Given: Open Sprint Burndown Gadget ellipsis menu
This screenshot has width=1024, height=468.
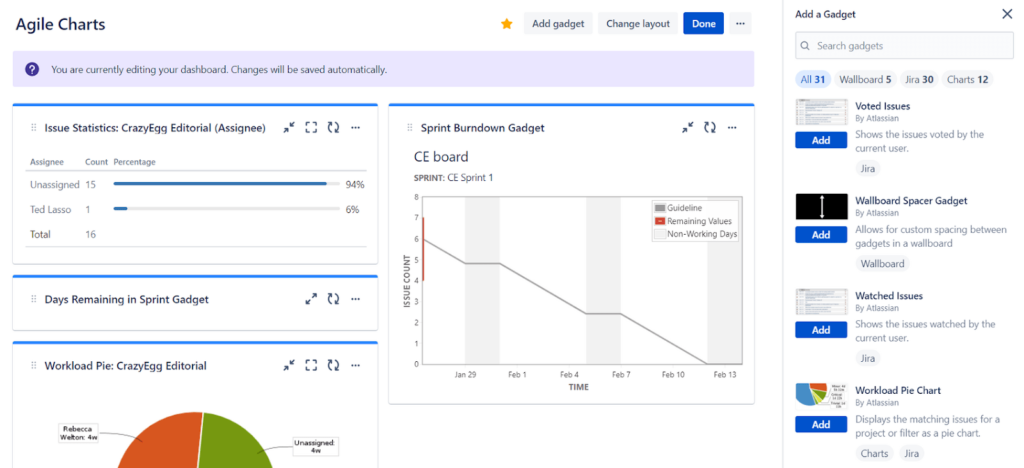Looking at the screenshot, I should click(x=732, y=128).
